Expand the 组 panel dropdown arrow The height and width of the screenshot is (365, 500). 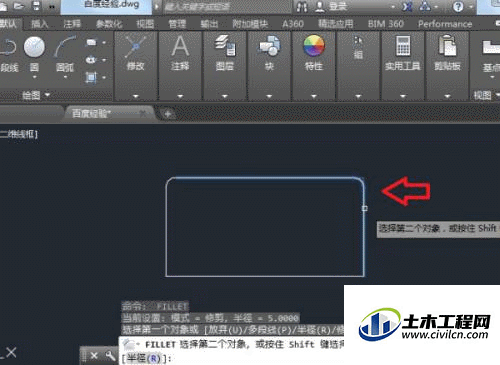point(358,96)
